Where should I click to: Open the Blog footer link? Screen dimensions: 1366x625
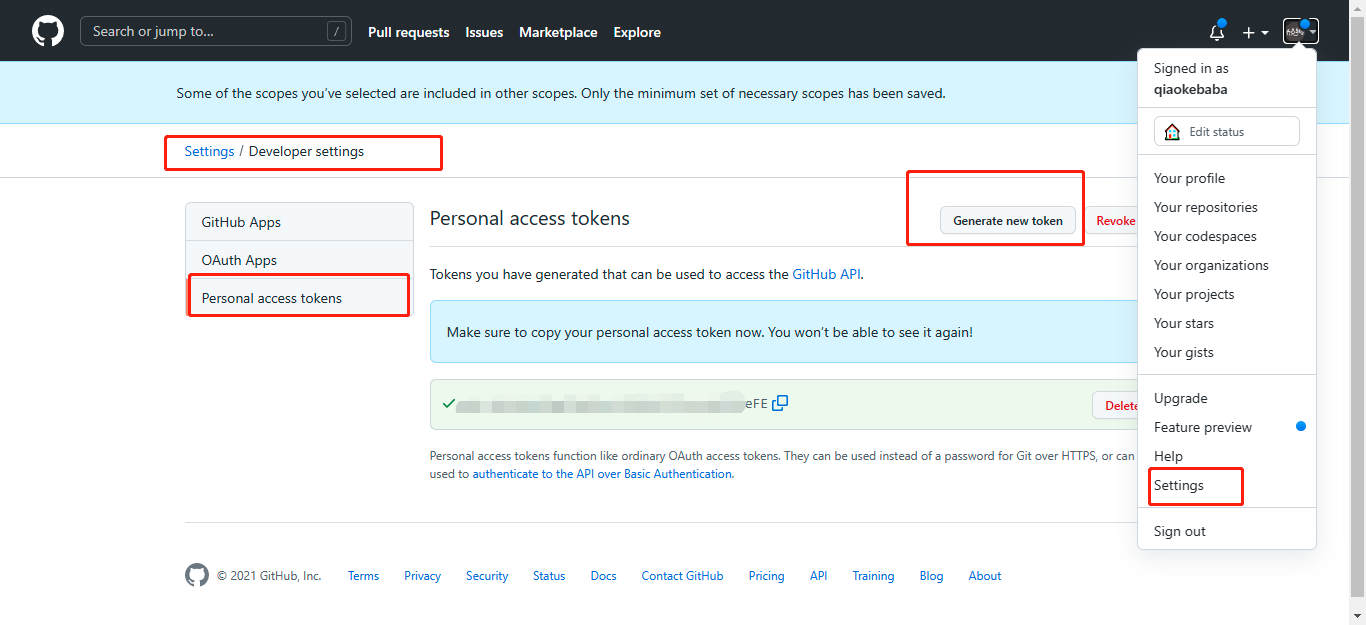pyautogui.click(x=931, y=576)
